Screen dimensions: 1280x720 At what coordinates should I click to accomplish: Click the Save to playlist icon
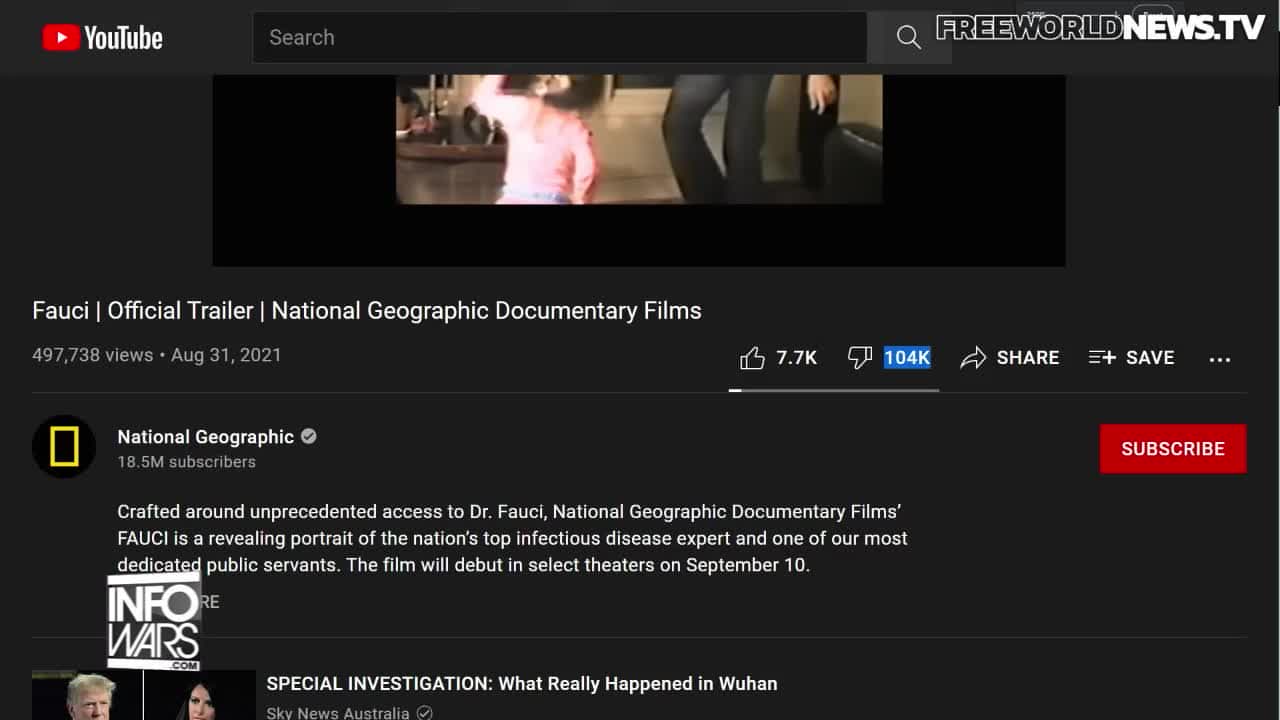(x=1102, y=358)
